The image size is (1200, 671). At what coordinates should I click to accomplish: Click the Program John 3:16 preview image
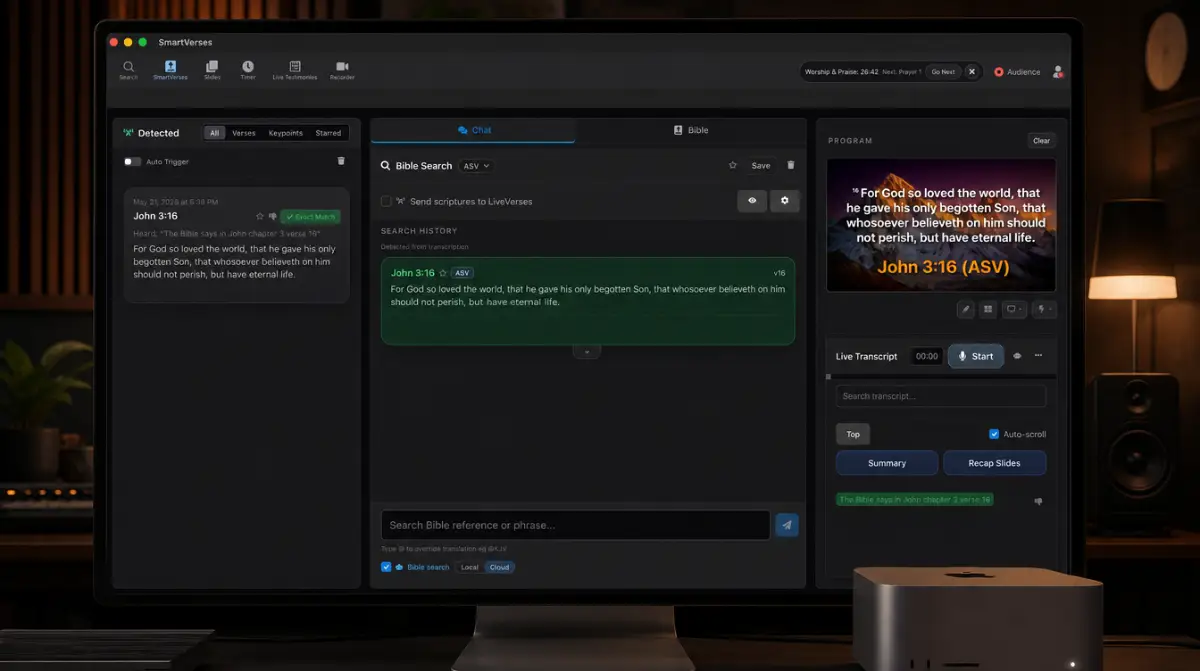pos(941,225)
